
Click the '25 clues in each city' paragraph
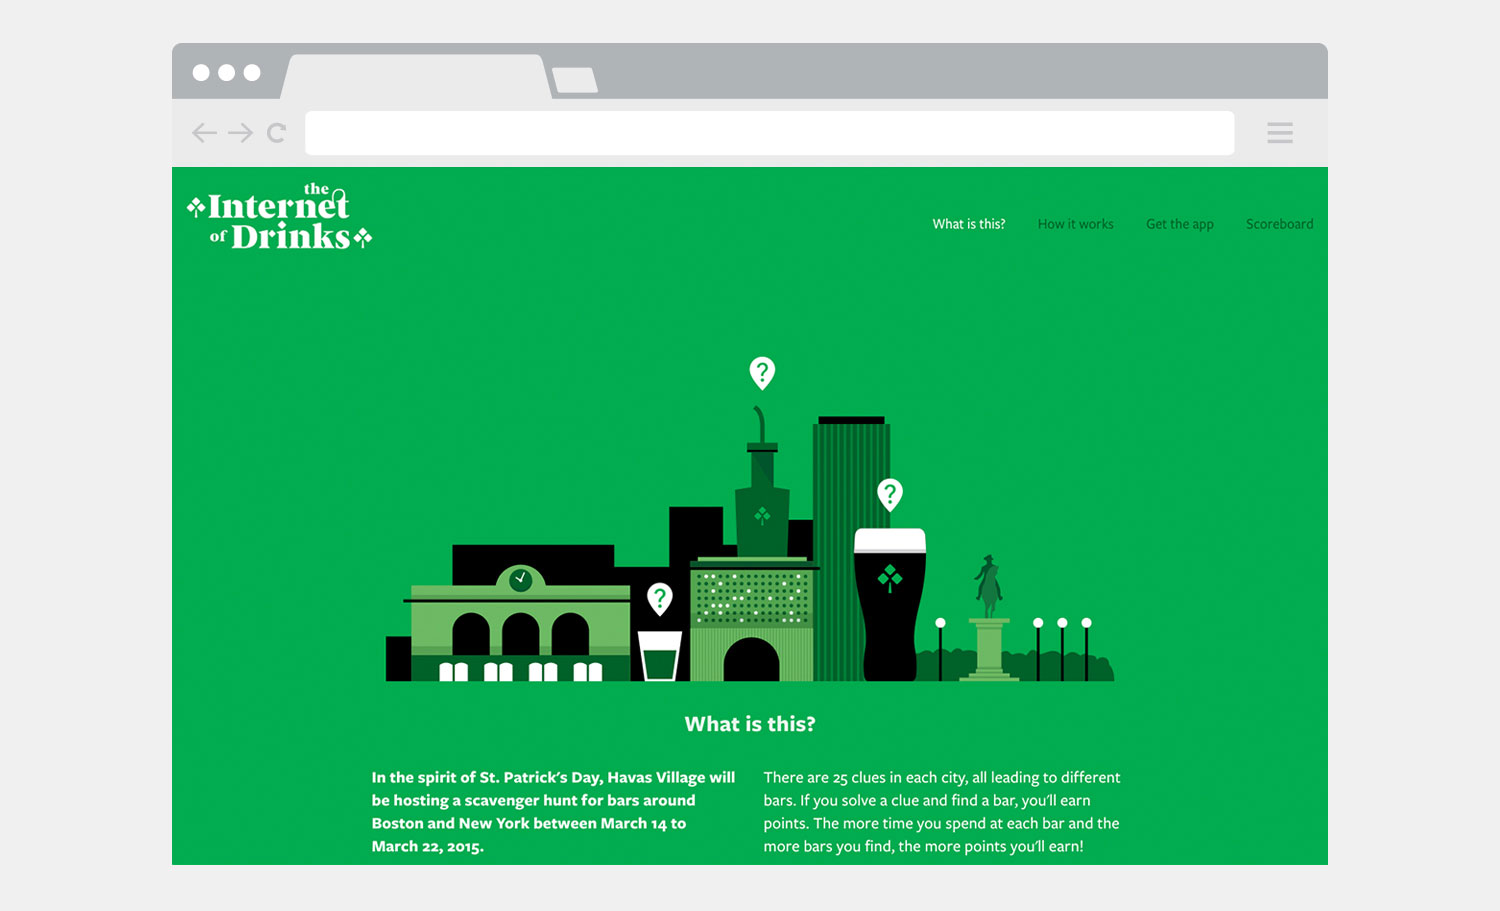click(942, 812)
